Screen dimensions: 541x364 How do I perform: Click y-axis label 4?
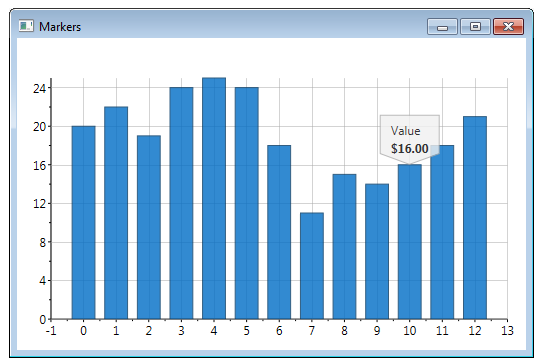click(x=42, y=281)
